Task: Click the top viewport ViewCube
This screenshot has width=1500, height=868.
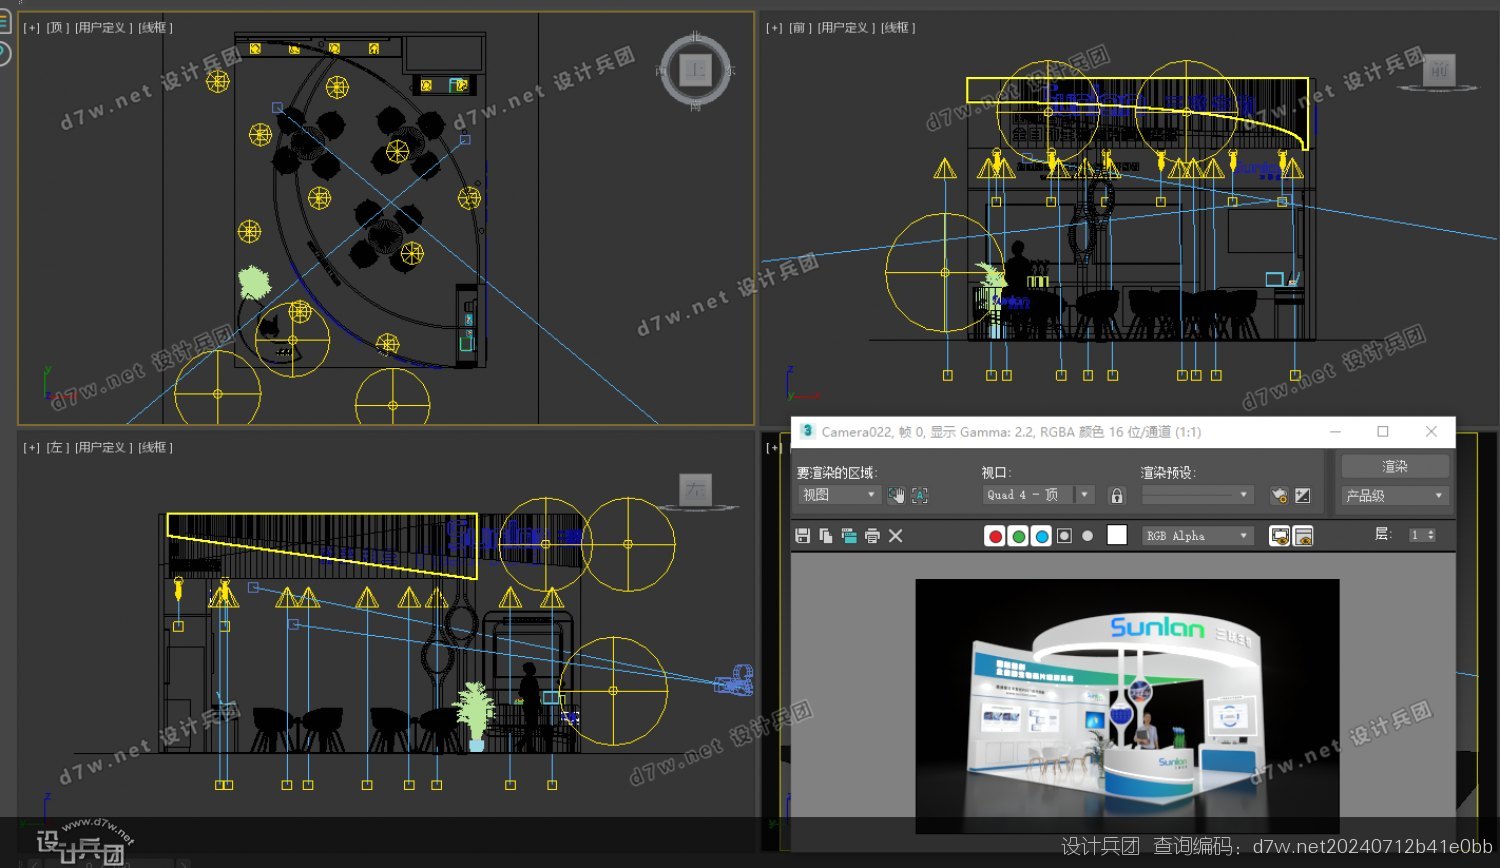Action: click(x=696, y=70)
